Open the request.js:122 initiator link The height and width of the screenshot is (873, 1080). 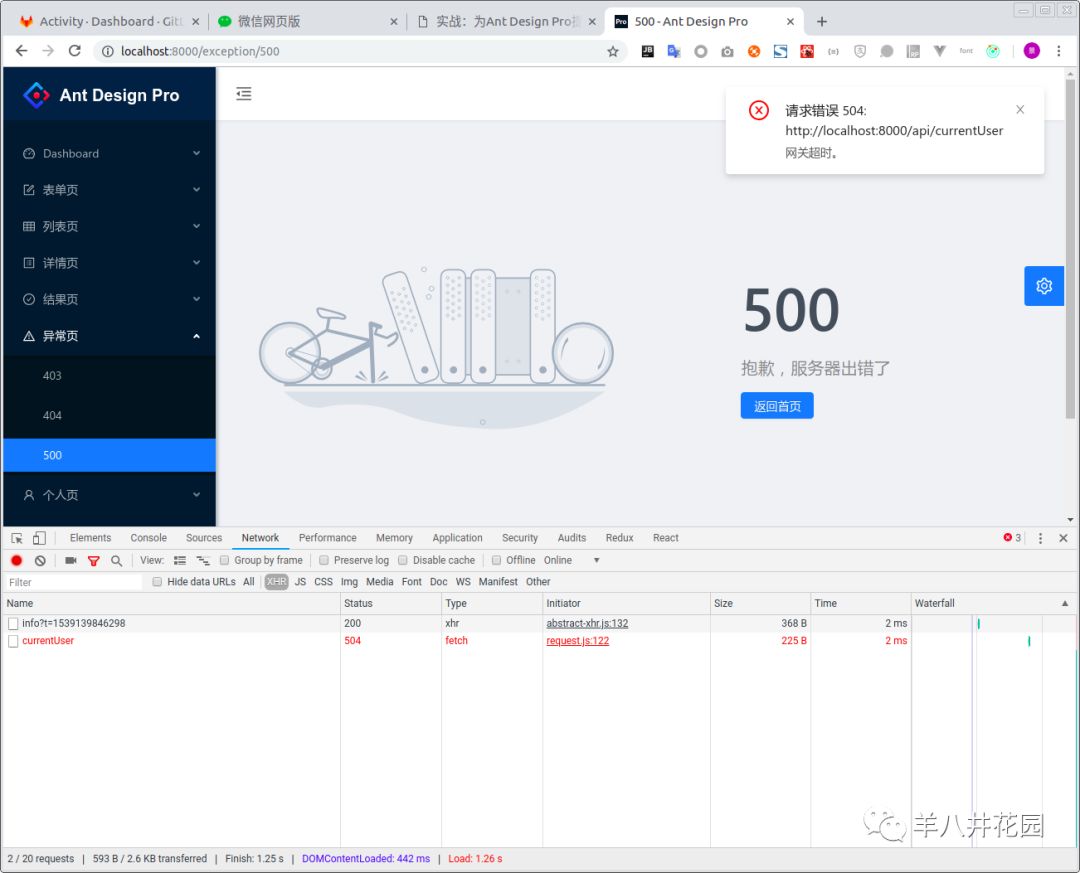point(577,641)
